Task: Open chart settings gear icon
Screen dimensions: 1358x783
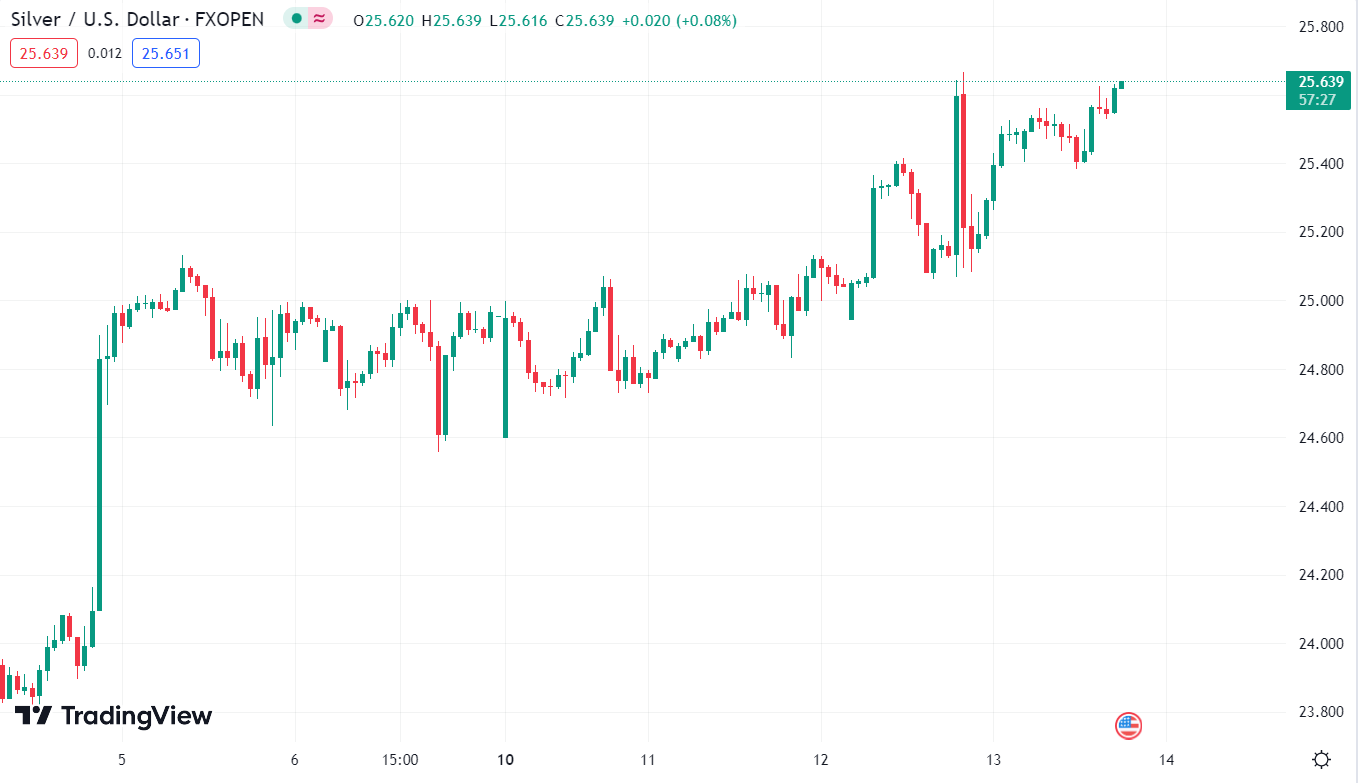Action: 1321,759
